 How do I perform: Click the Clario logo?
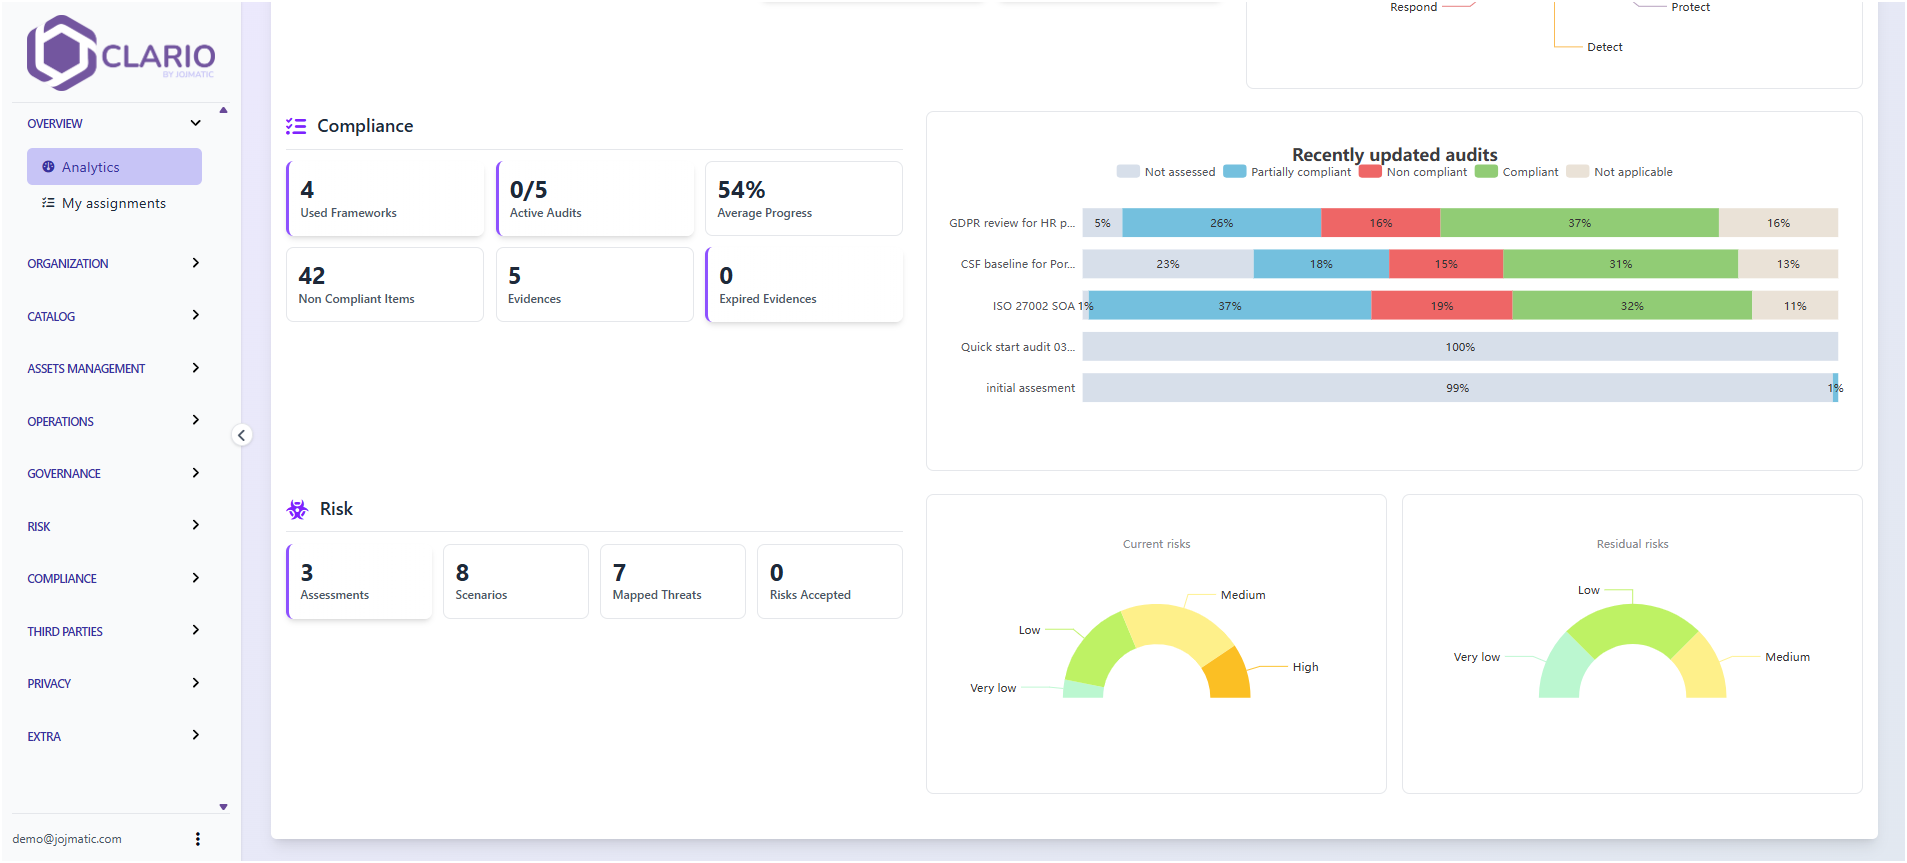pyautogui.click(x=120, y=53)
